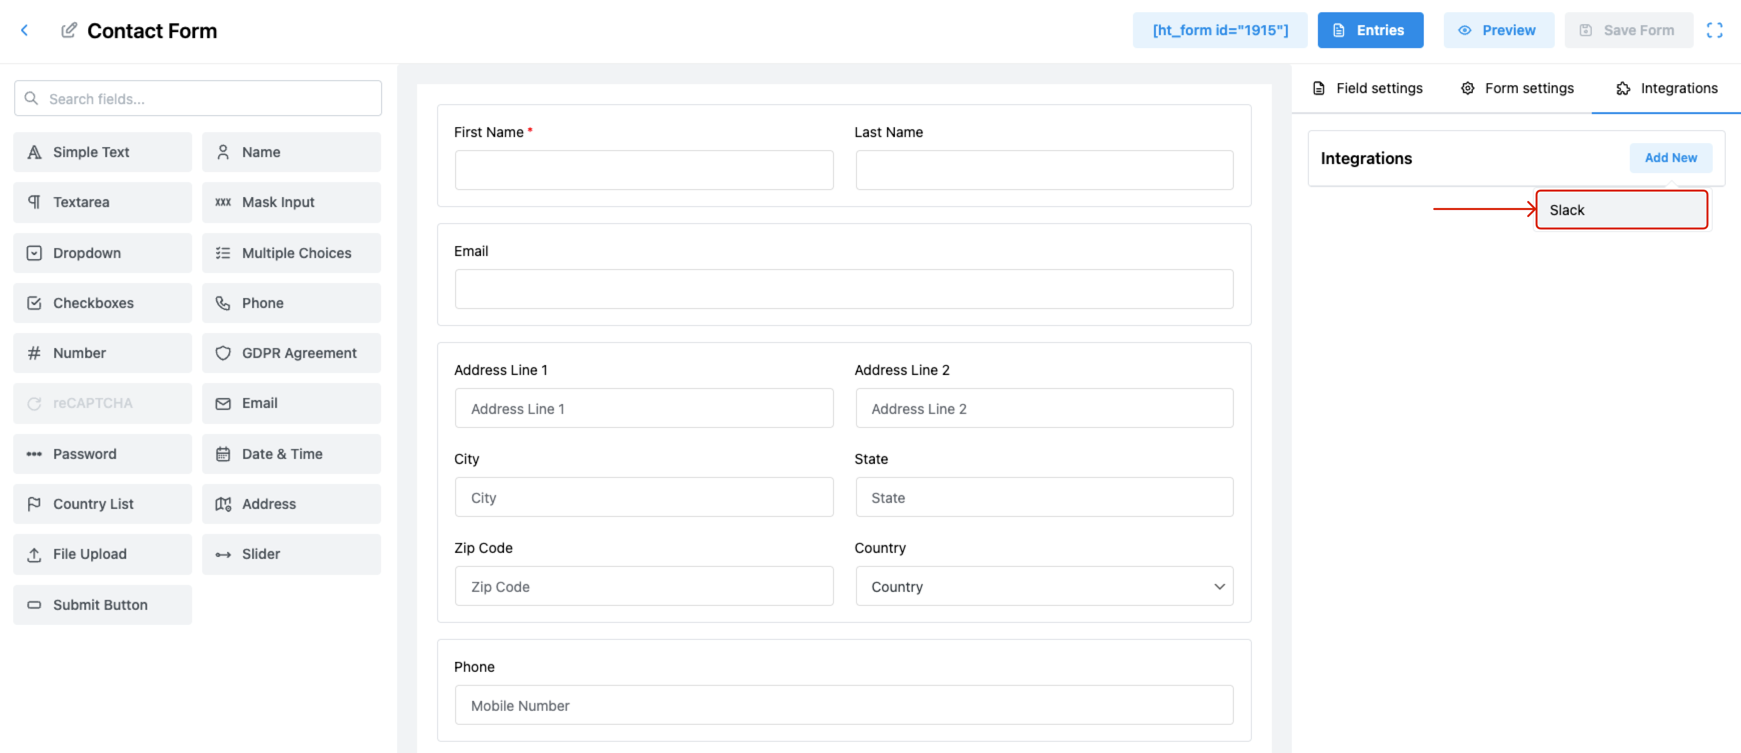1741x753 pixels.
Task: Open the Entries page
Action: pos(1370,30)
